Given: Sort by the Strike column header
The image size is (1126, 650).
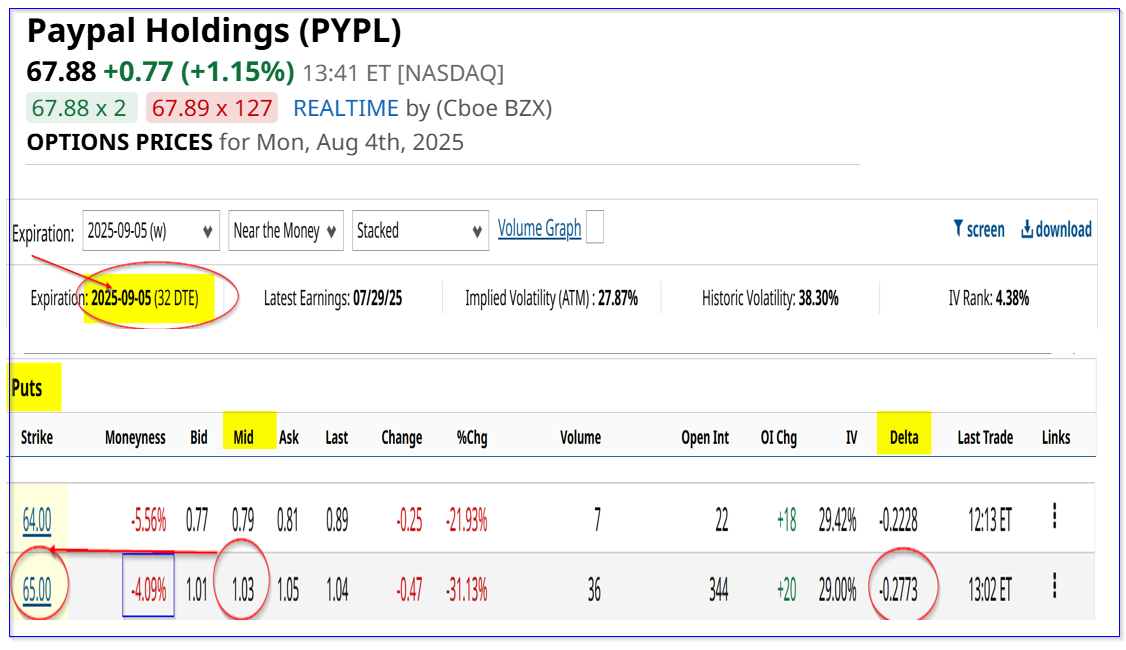Looking at the screenshot, I should click(x=37, y=437).
